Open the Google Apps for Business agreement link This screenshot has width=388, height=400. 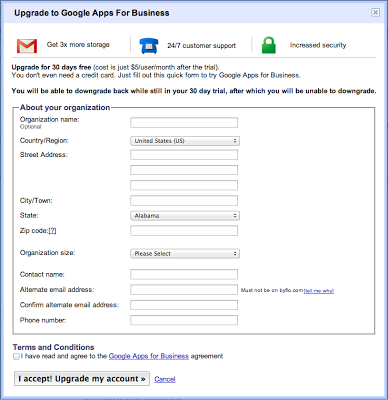pyautogui.click(x=149, y=356)
